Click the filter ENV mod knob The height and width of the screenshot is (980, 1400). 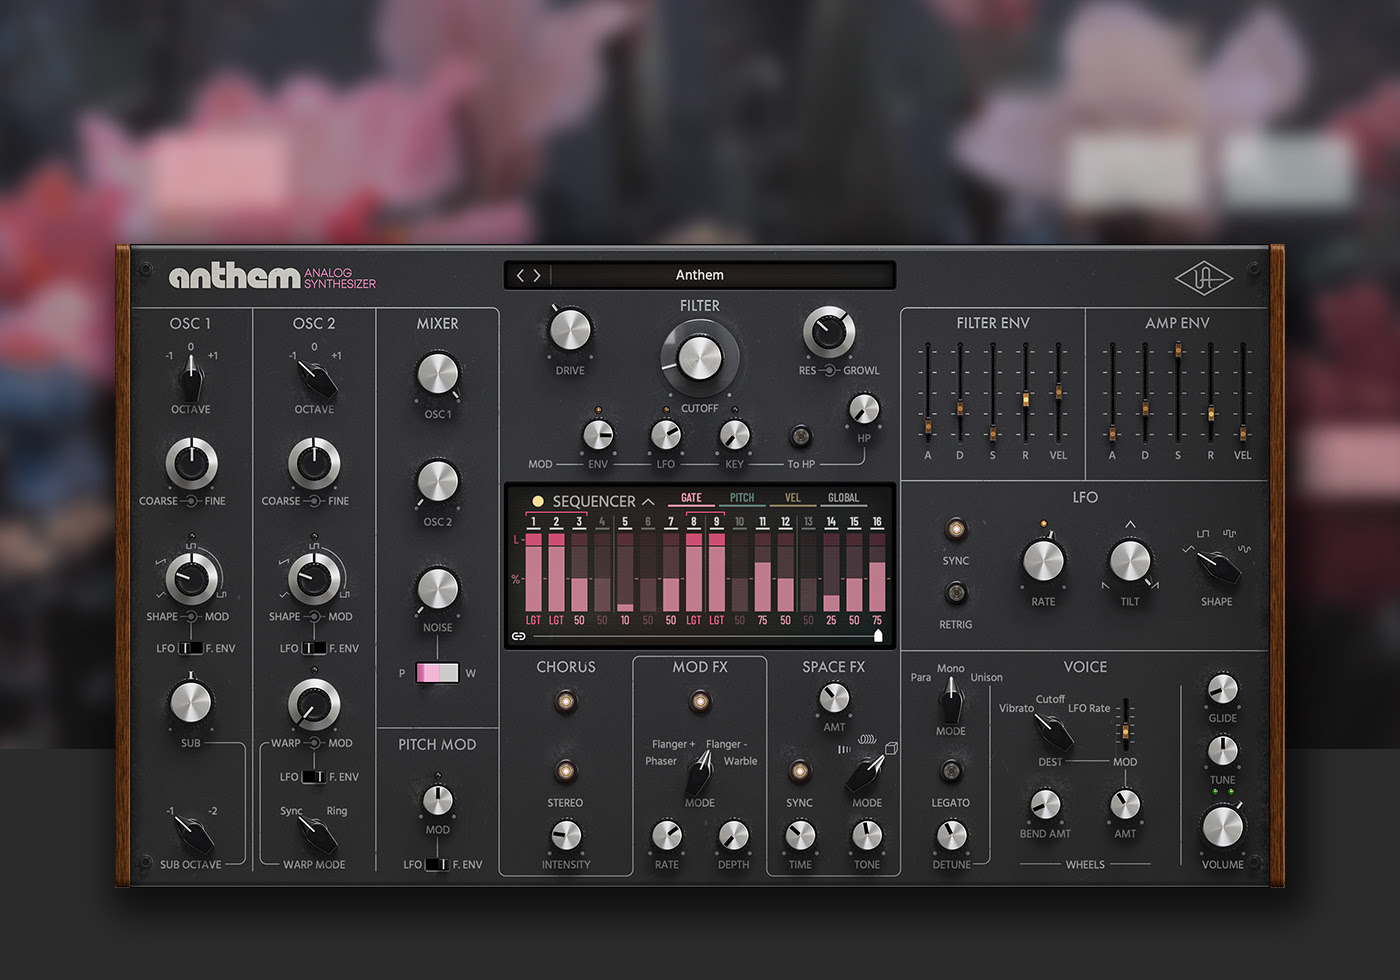pos(598,435)
